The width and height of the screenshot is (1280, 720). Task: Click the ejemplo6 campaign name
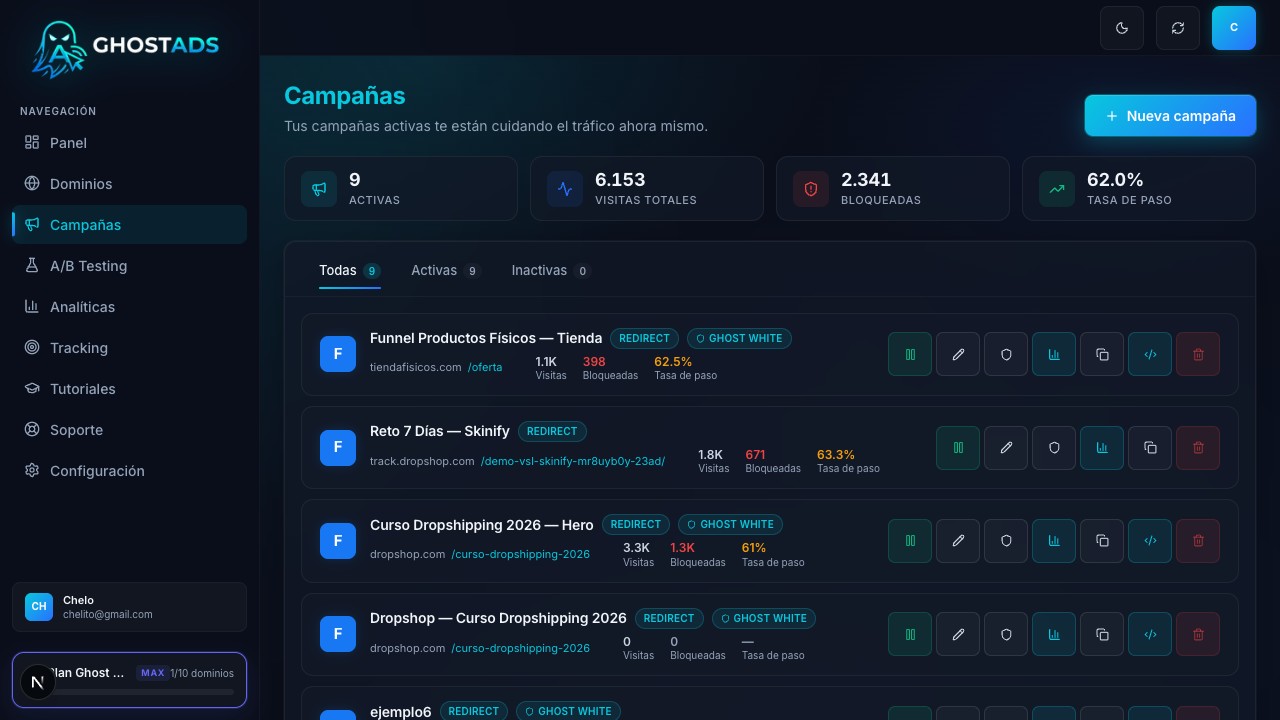[401, 712]
